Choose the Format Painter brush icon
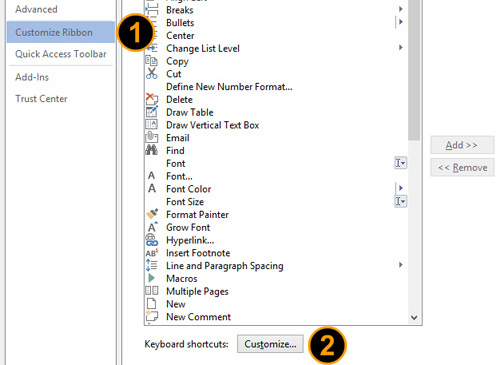The height and width of the screenshot is (365, 500). coord(152,214)
